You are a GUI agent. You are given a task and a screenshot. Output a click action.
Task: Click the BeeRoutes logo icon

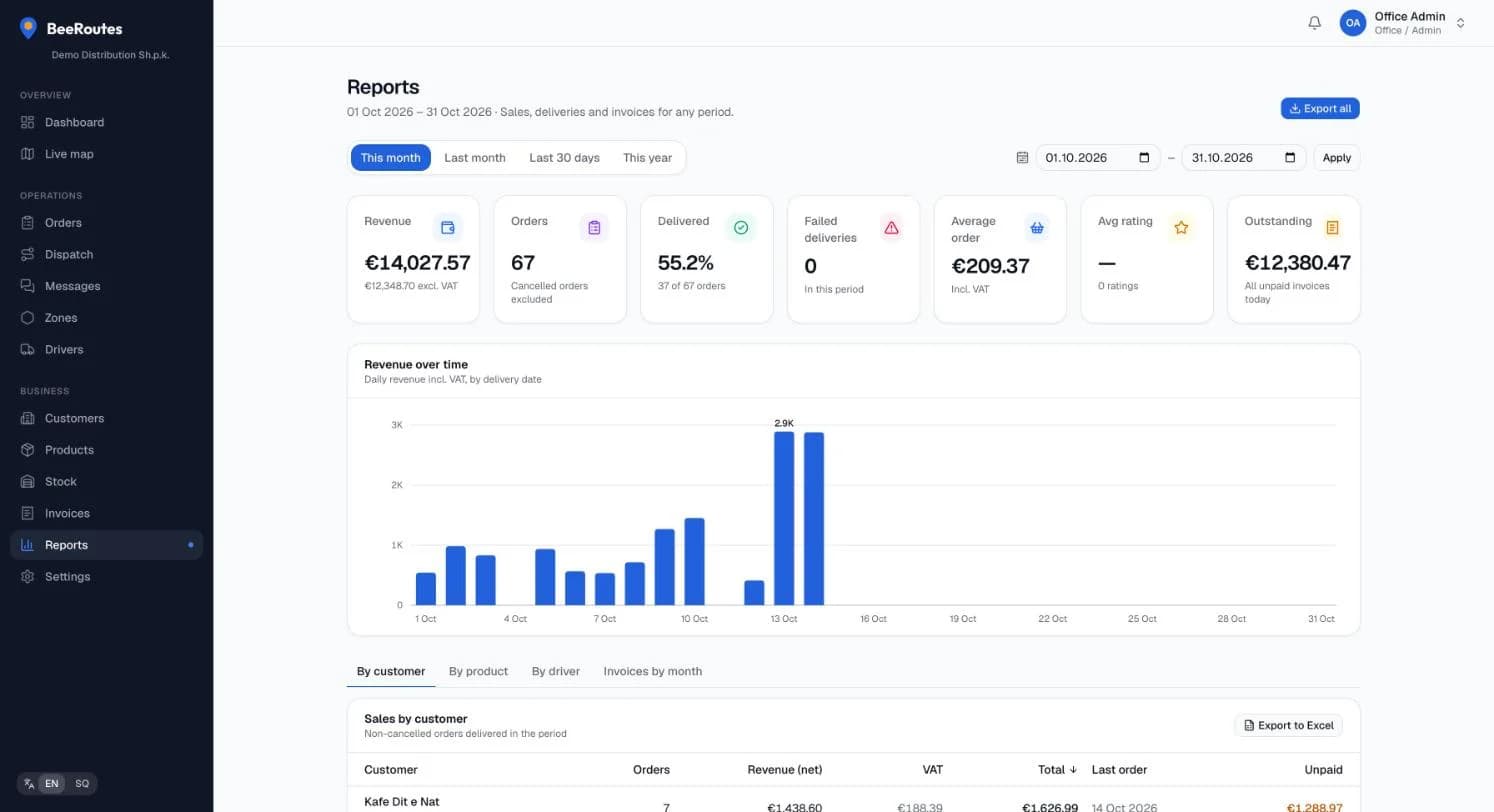pos(28,28)
